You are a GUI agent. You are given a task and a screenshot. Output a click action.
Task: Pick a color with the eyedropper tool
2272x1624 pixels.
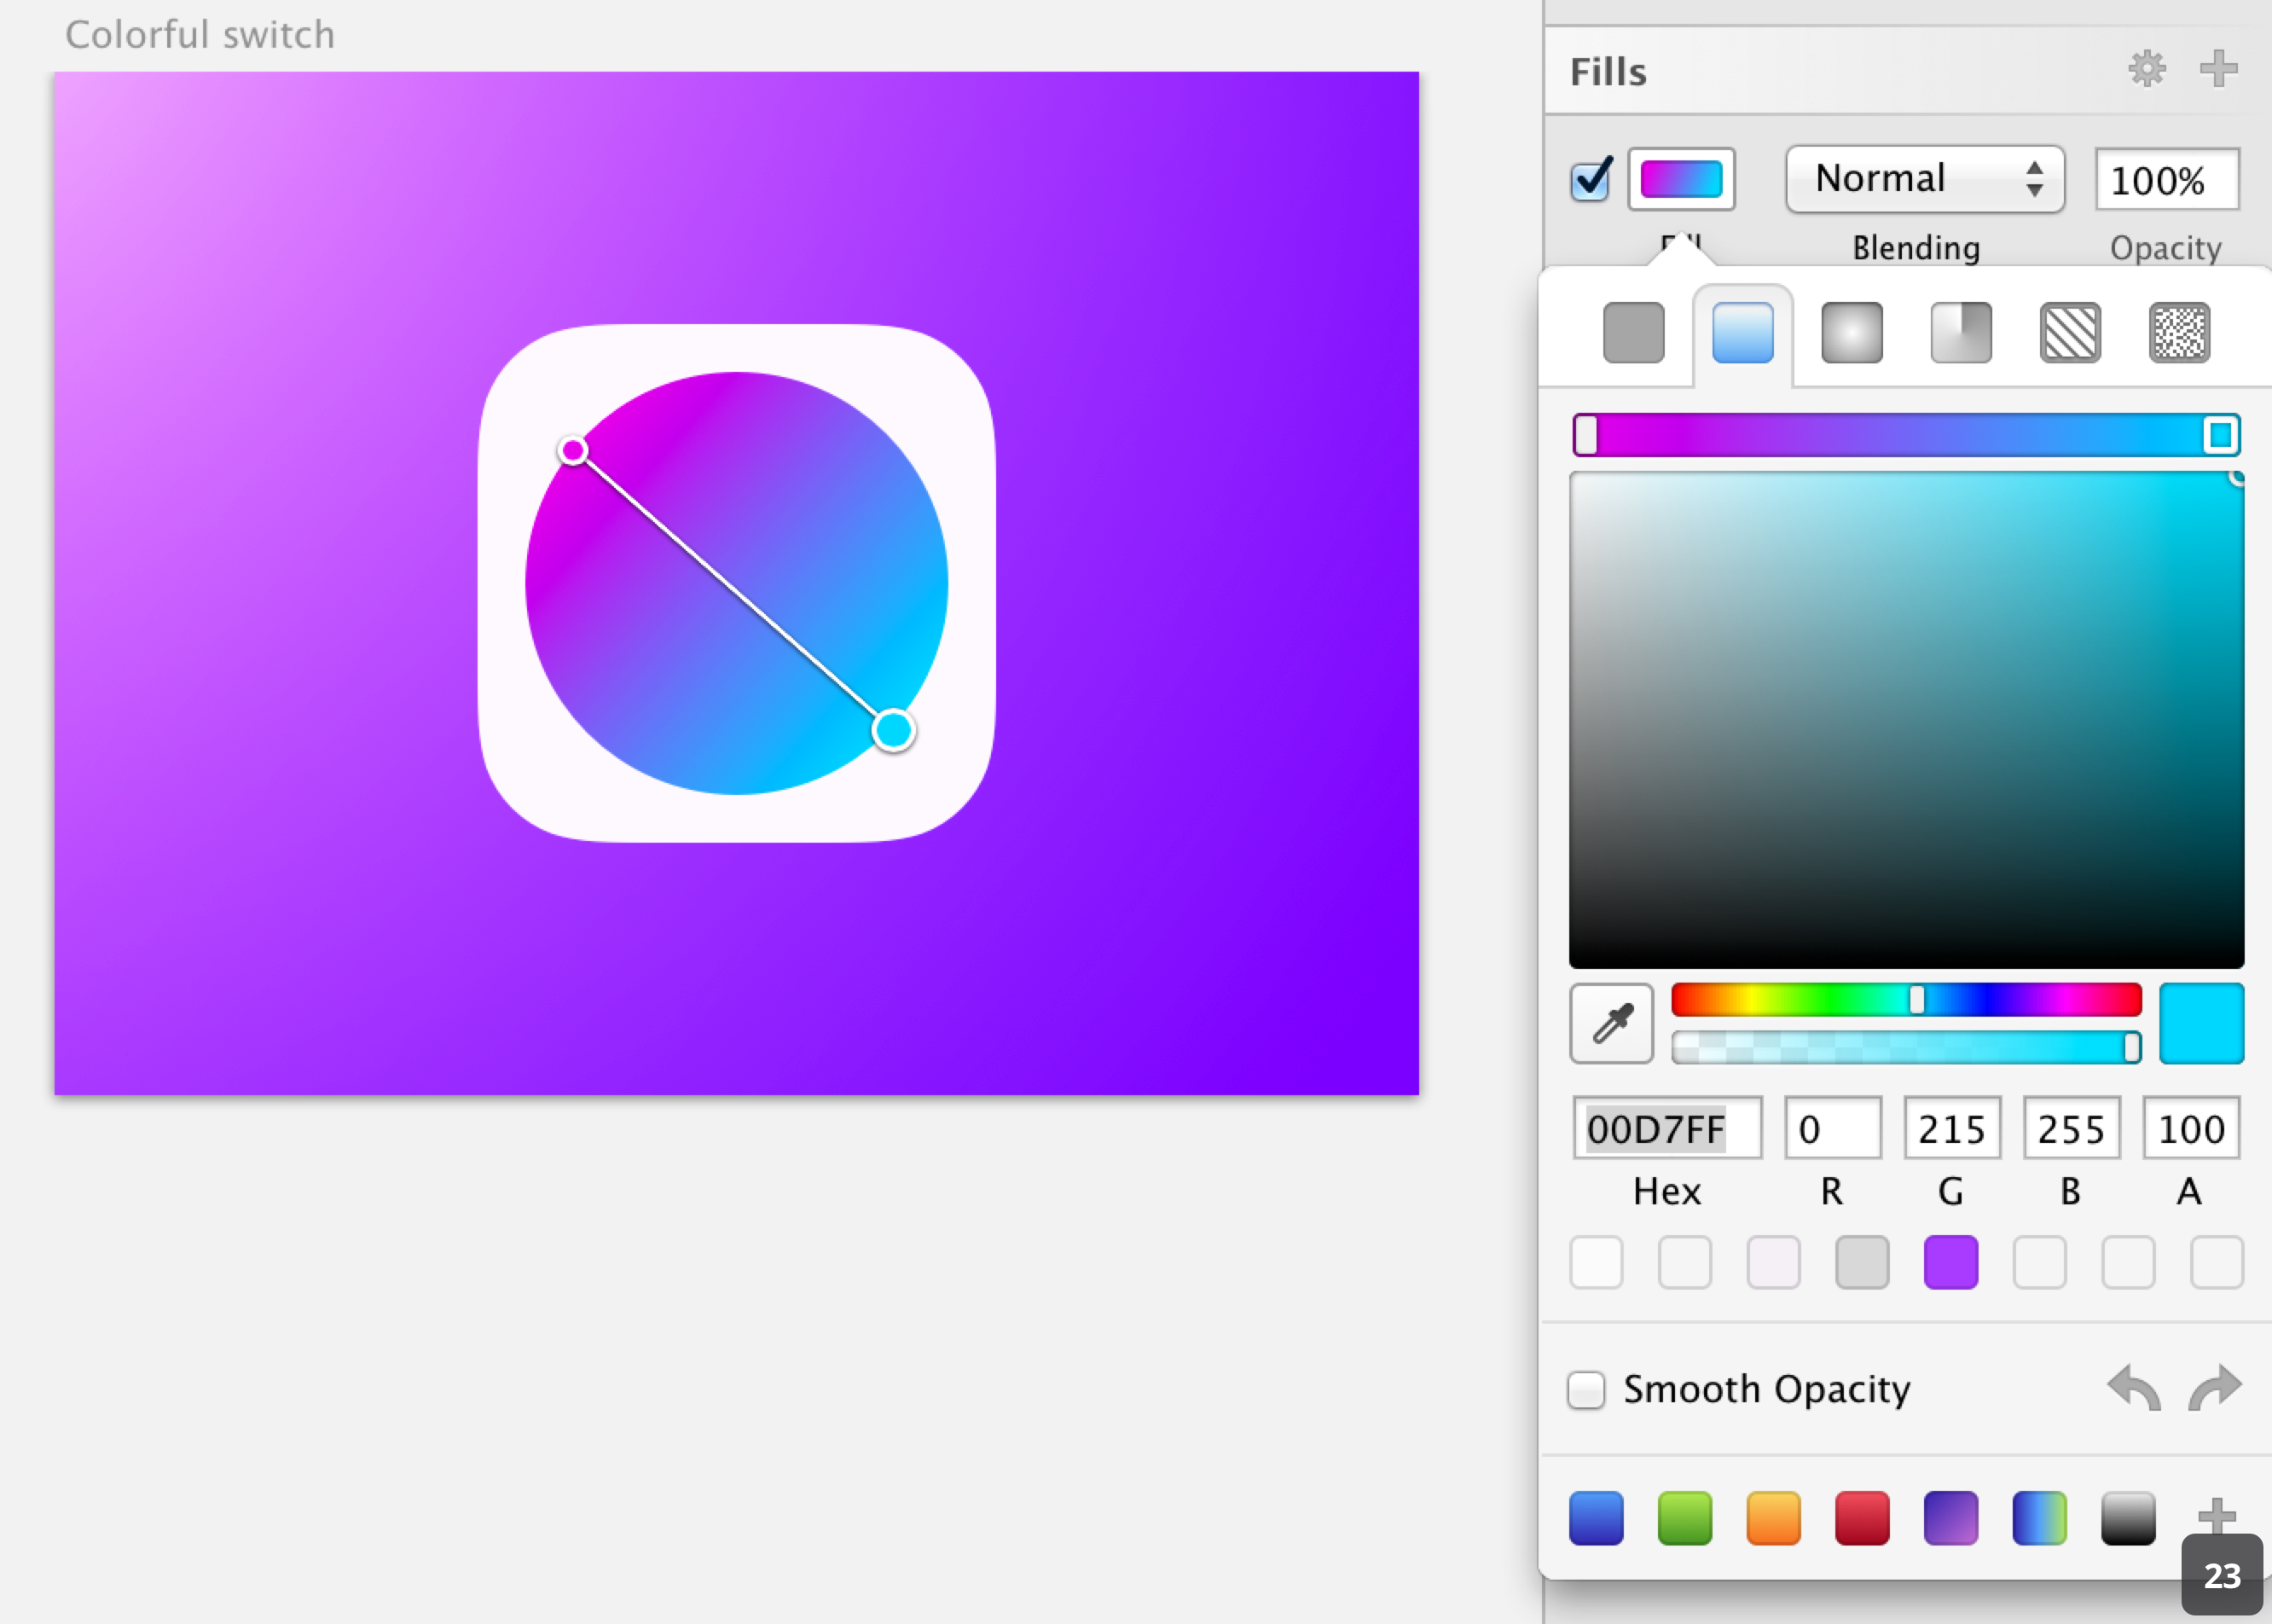pyautogui.click(x=1611, y=1023)
